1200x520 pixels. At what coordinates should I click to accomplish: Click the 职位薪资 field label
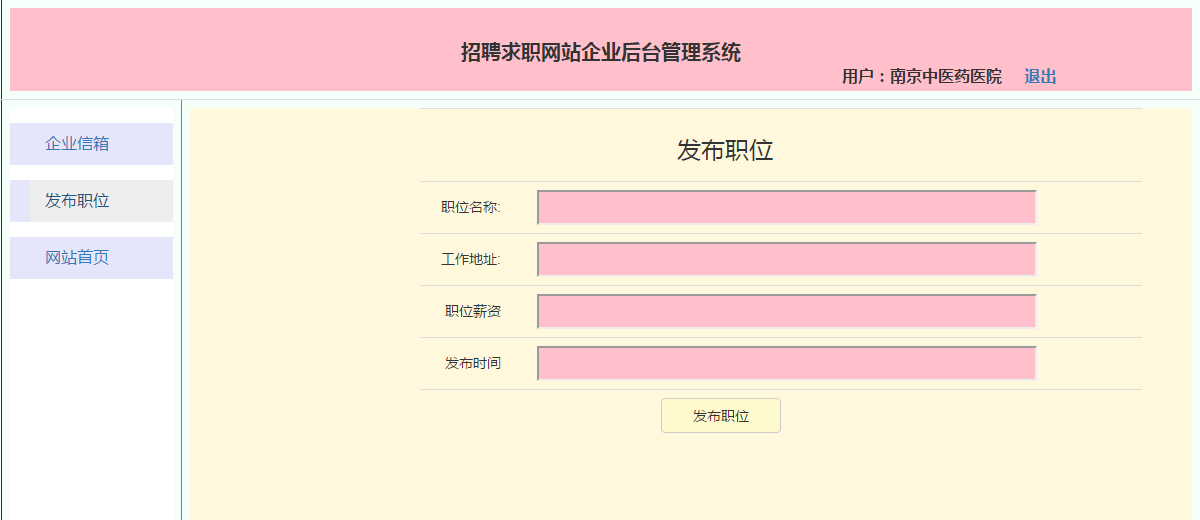point(473,312)
